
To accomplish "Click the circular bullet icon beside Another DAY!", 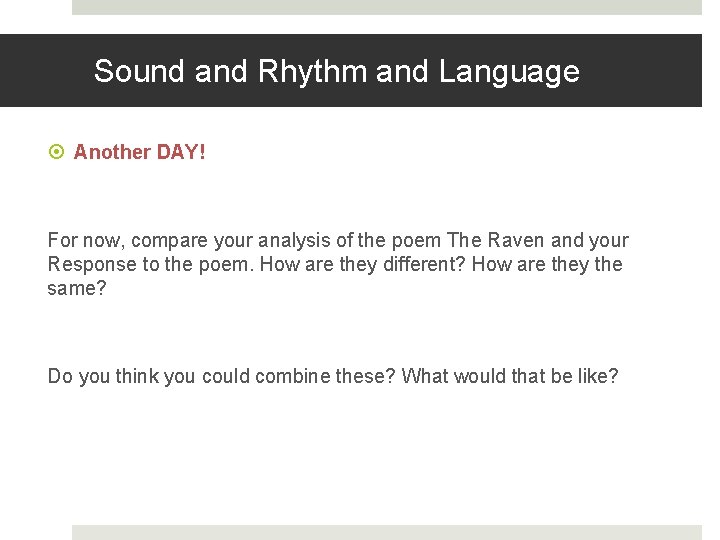I will [x=56, y=152].
